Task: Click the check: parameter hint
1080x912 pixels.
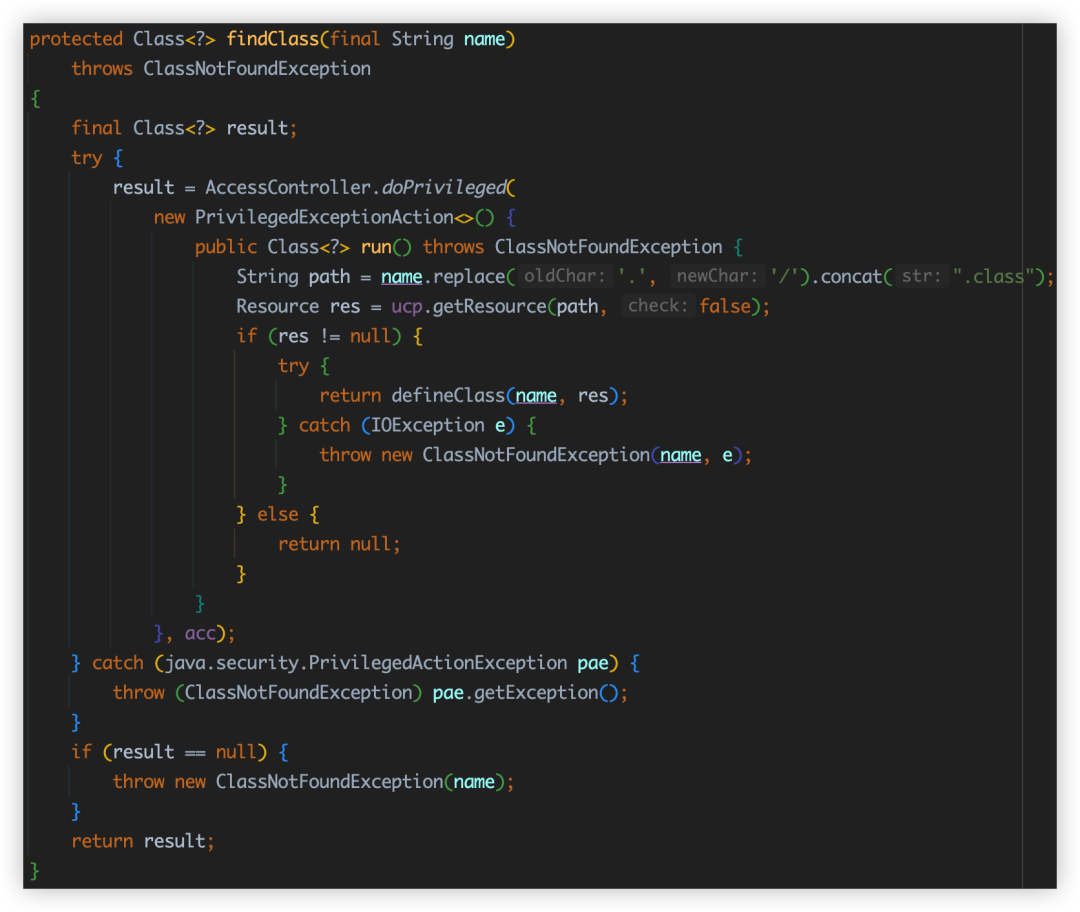Action: click(658, 306)
